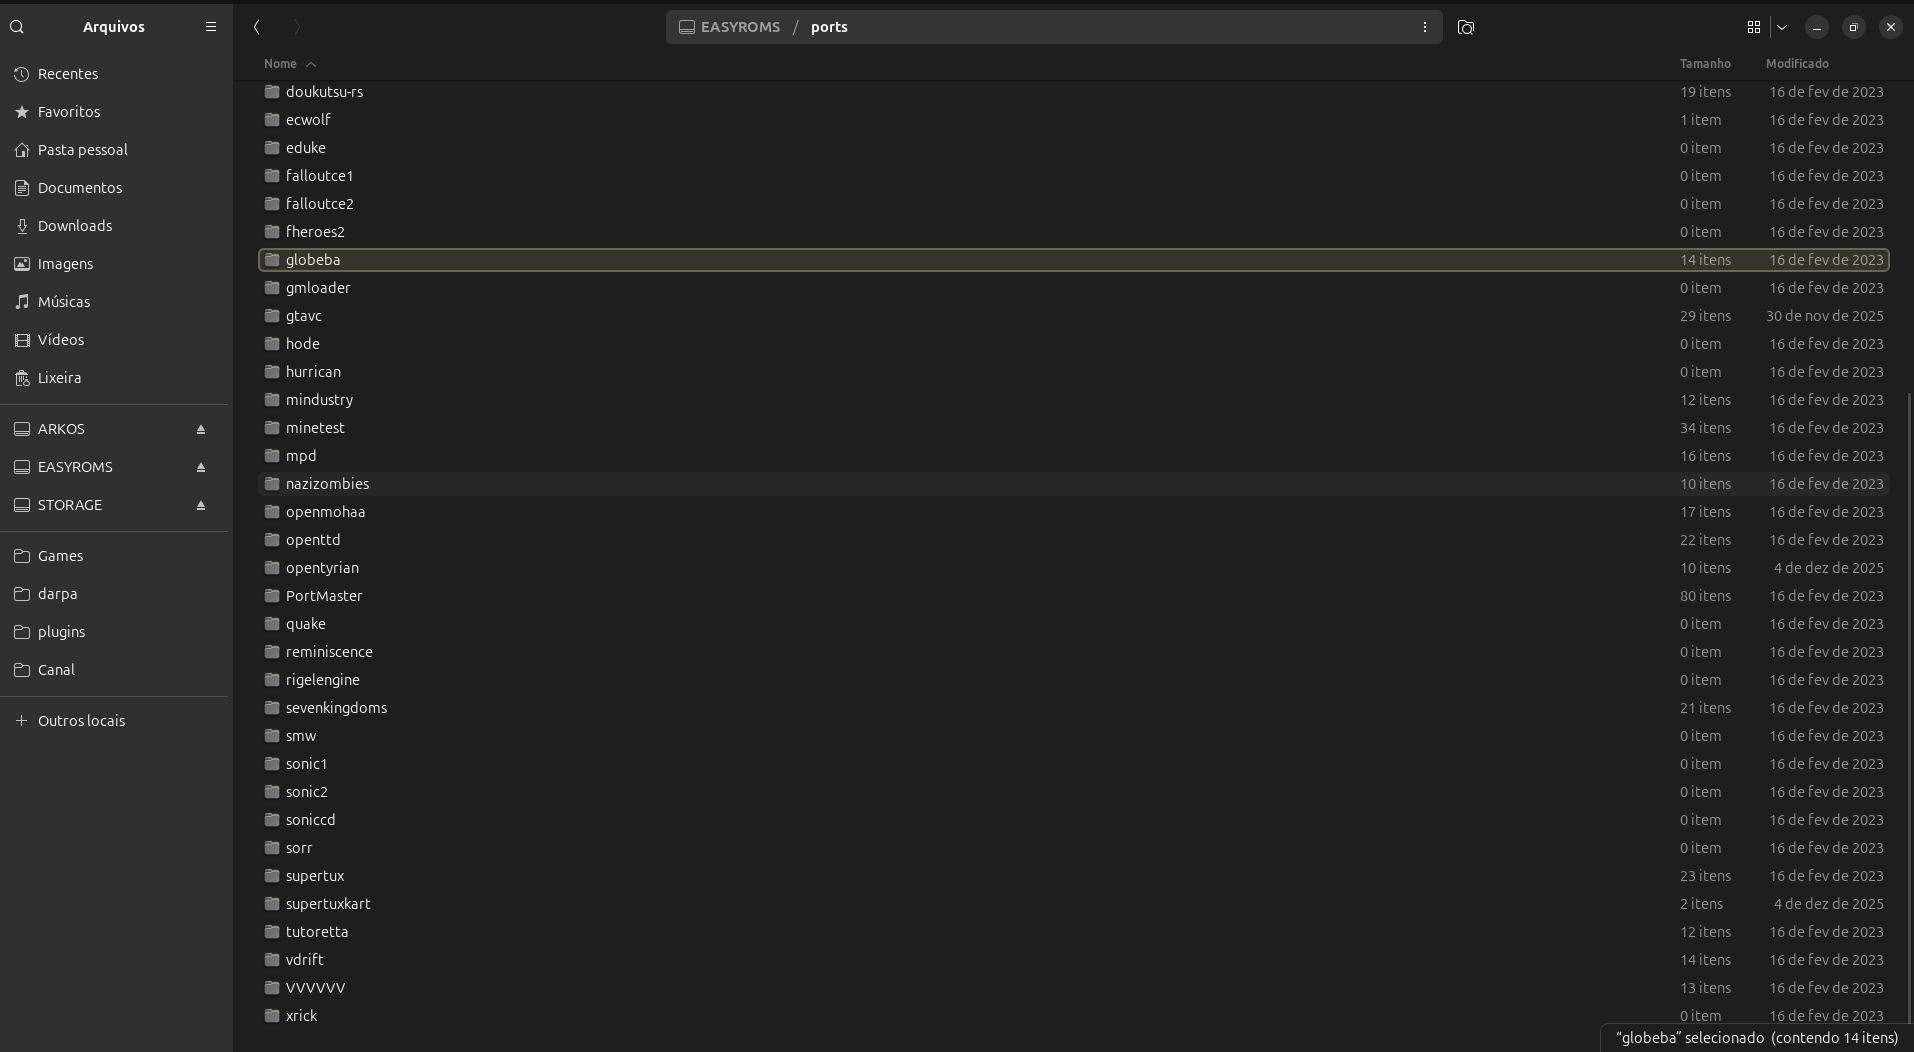Navigate to EASYROMS in the path bar
This screenshot has width=1914, height=1052.
pos(739,27)
